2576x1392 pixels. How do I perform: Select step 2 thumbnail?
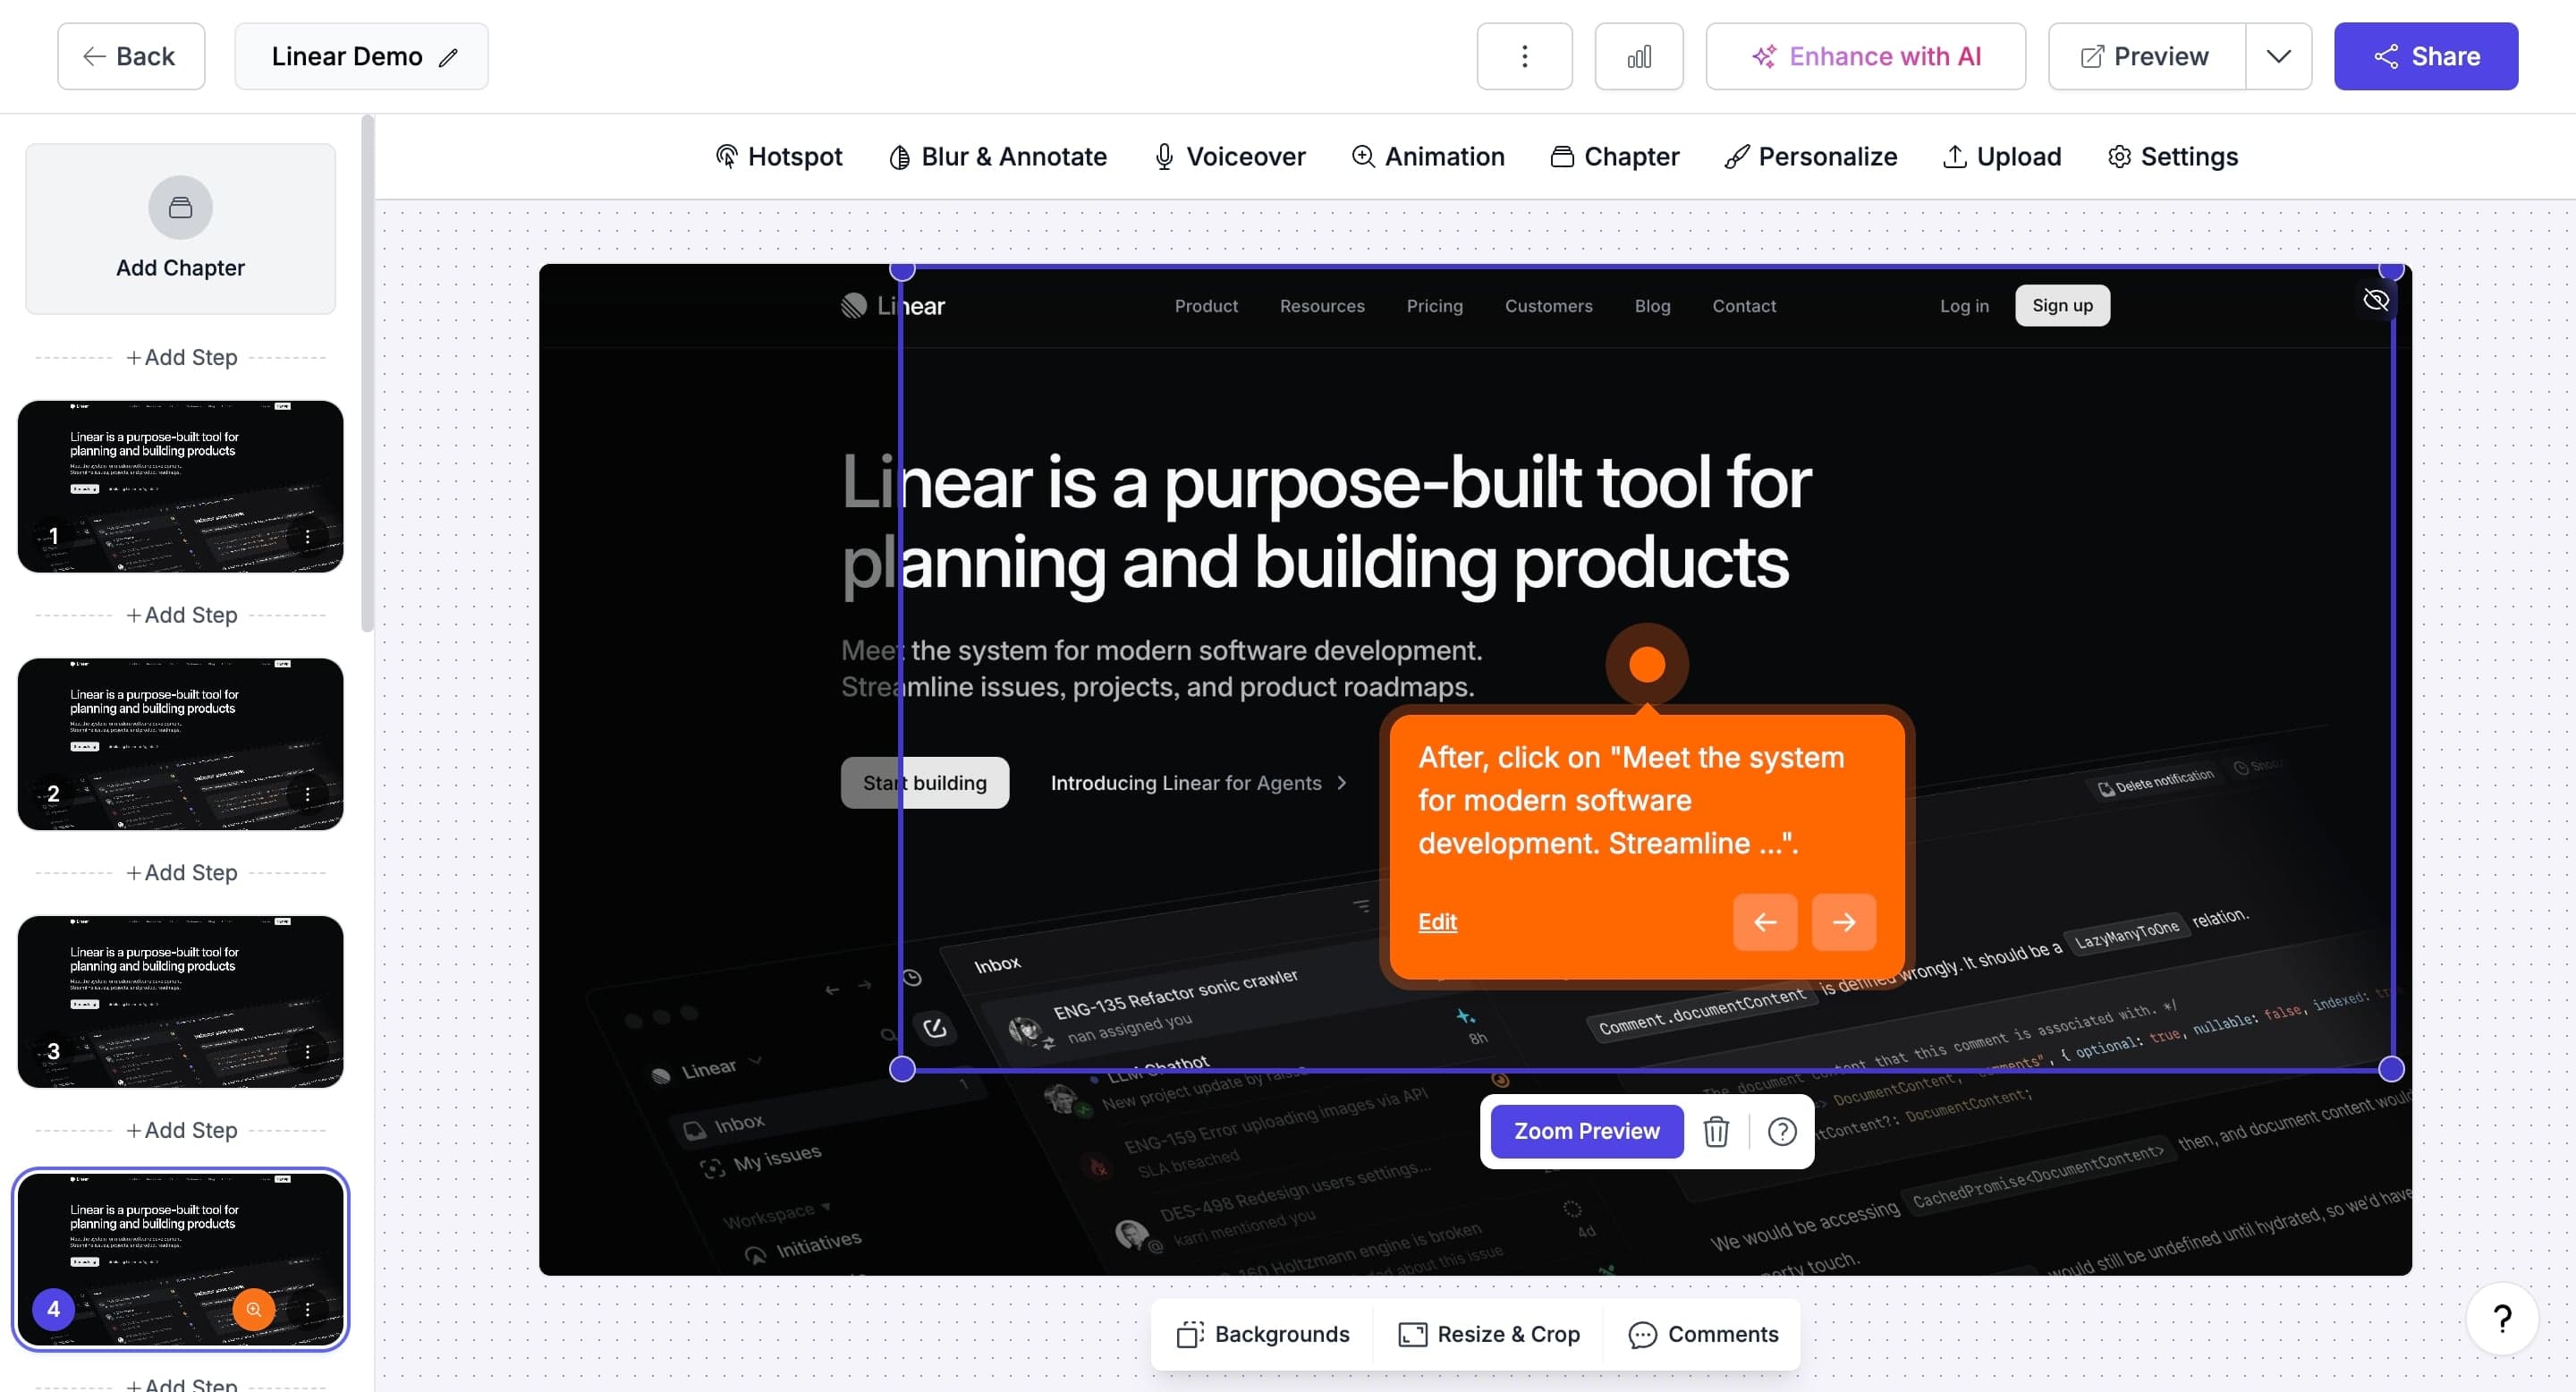180,744
